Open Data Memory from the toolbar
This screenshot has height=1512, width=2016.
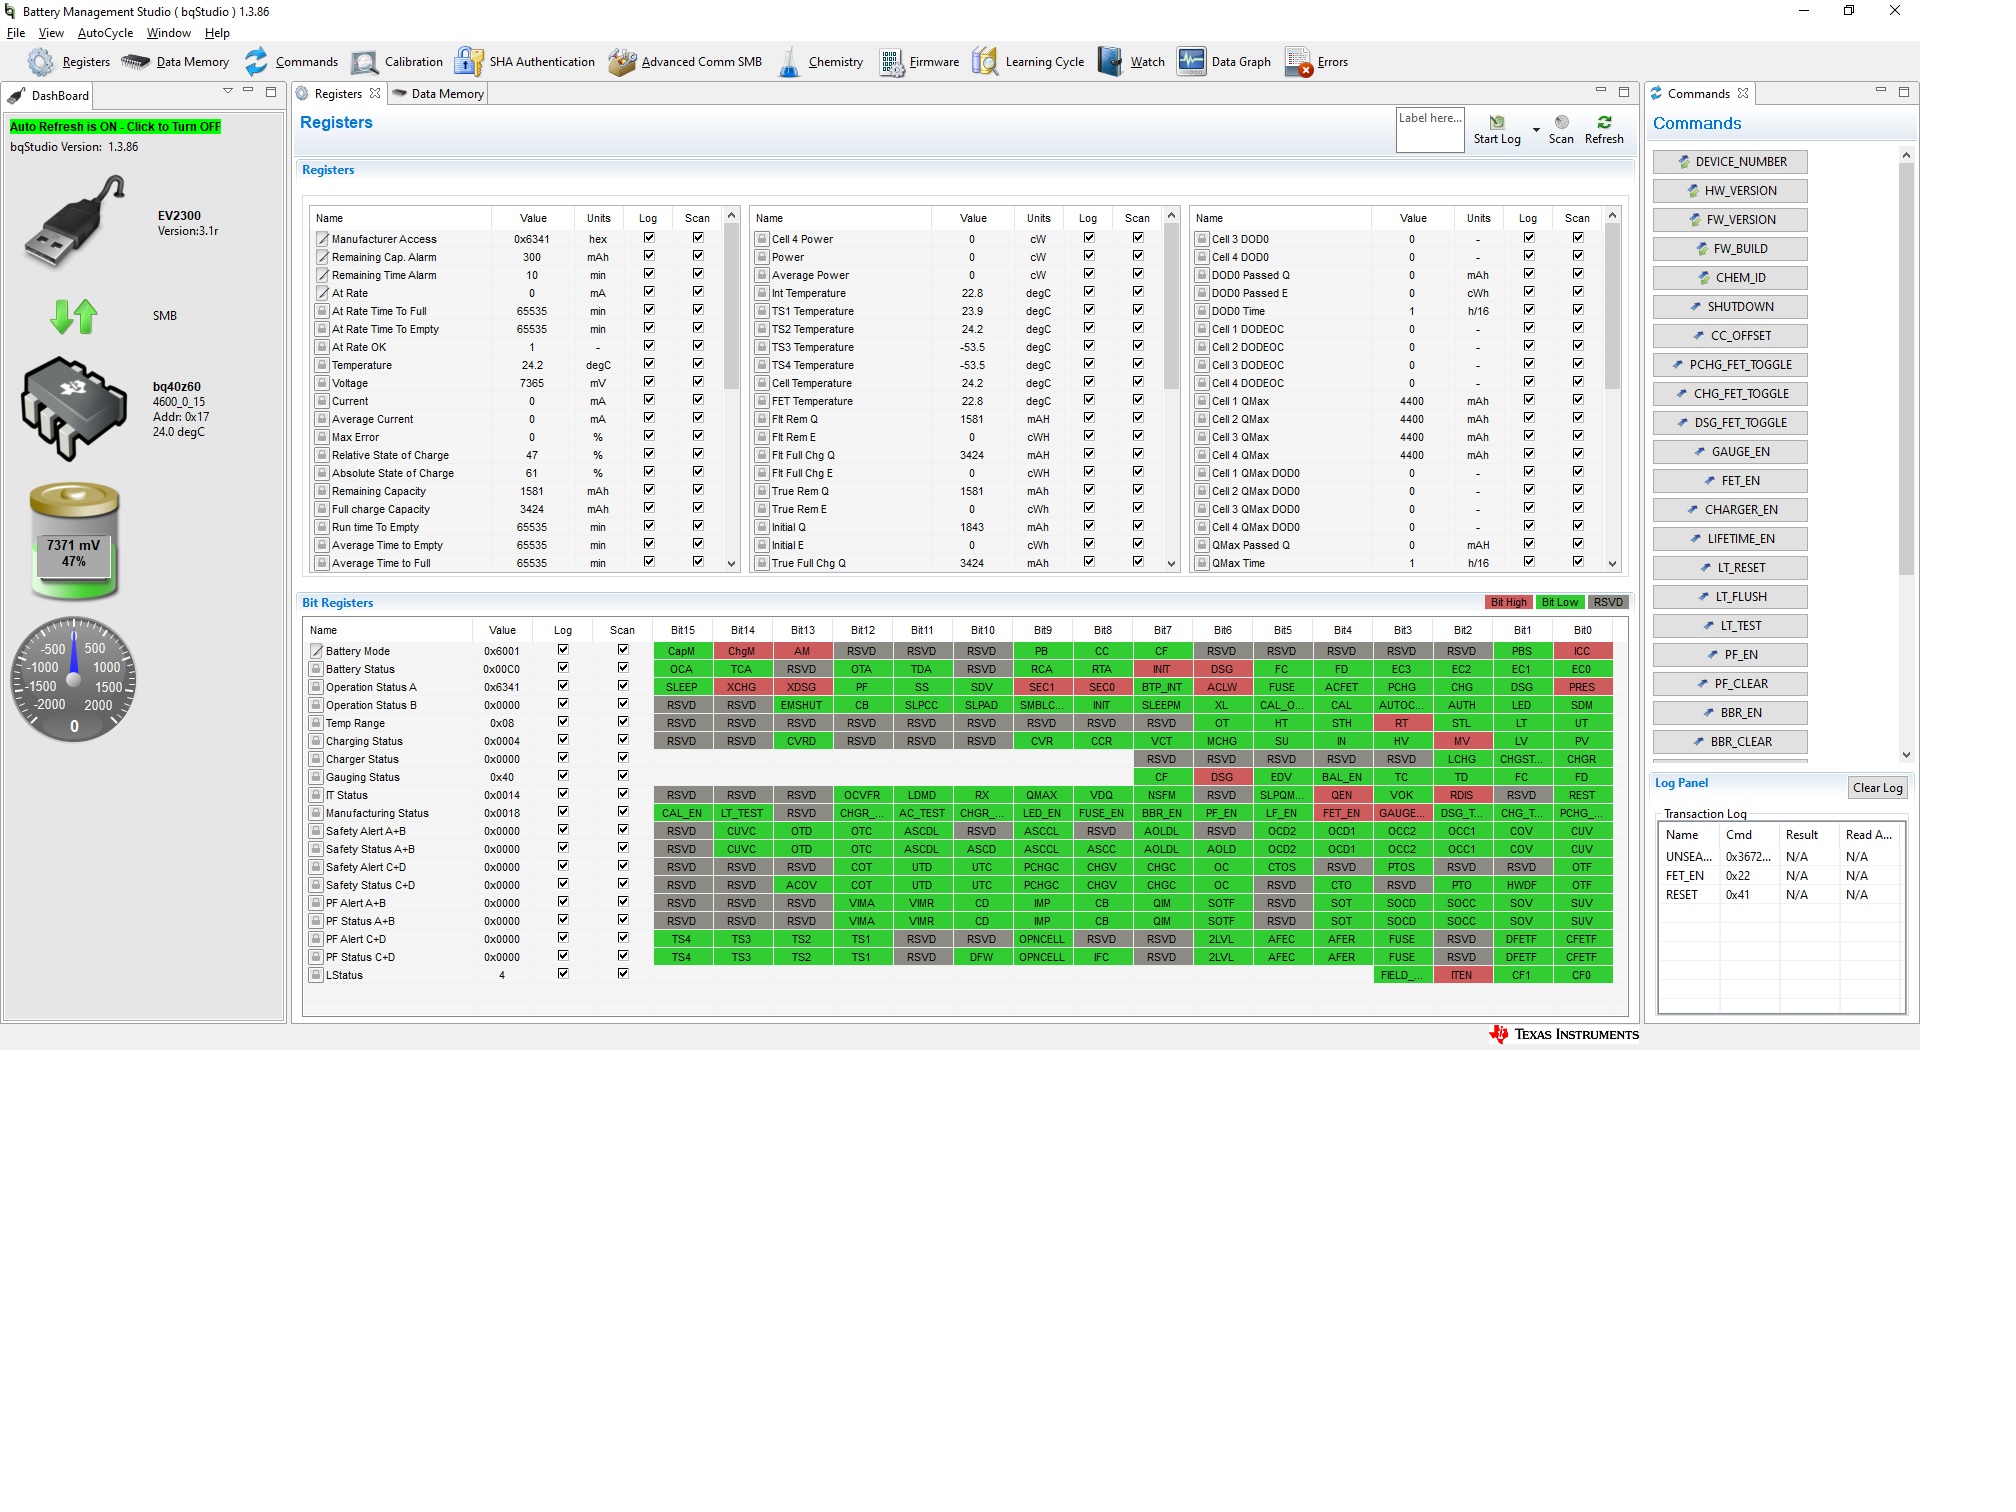pyautogui.click(x=175, y=62)
